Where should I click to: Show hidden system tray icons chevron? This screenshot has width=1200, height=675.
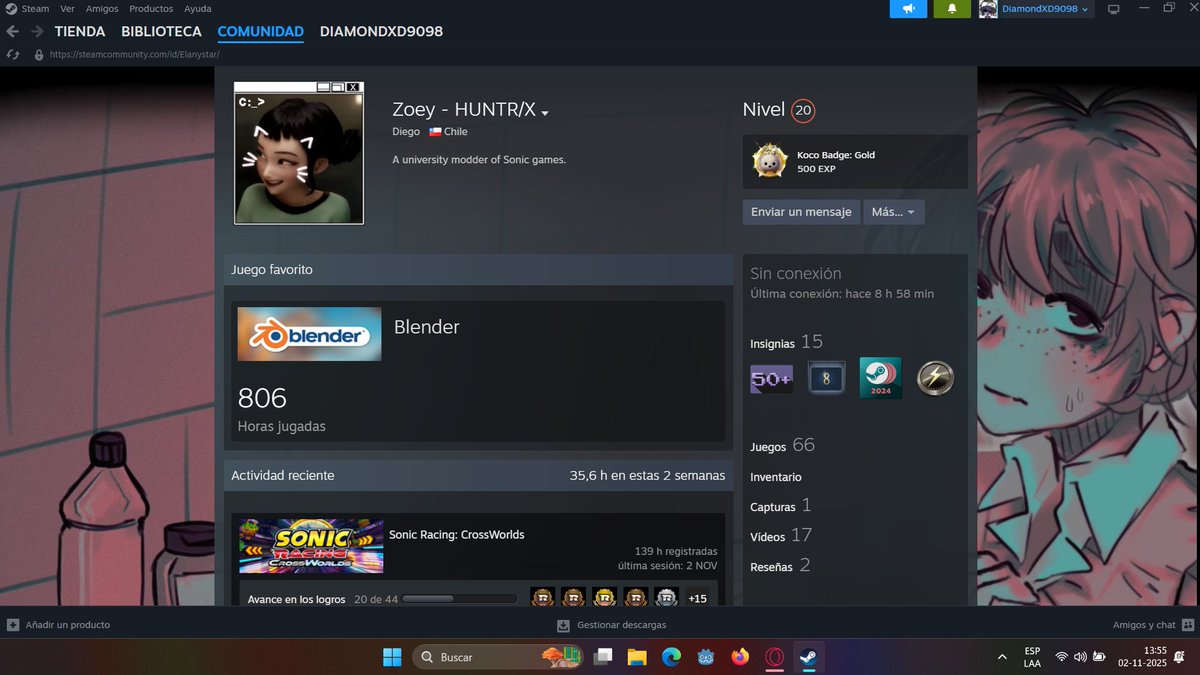(x=1002, y=657)
